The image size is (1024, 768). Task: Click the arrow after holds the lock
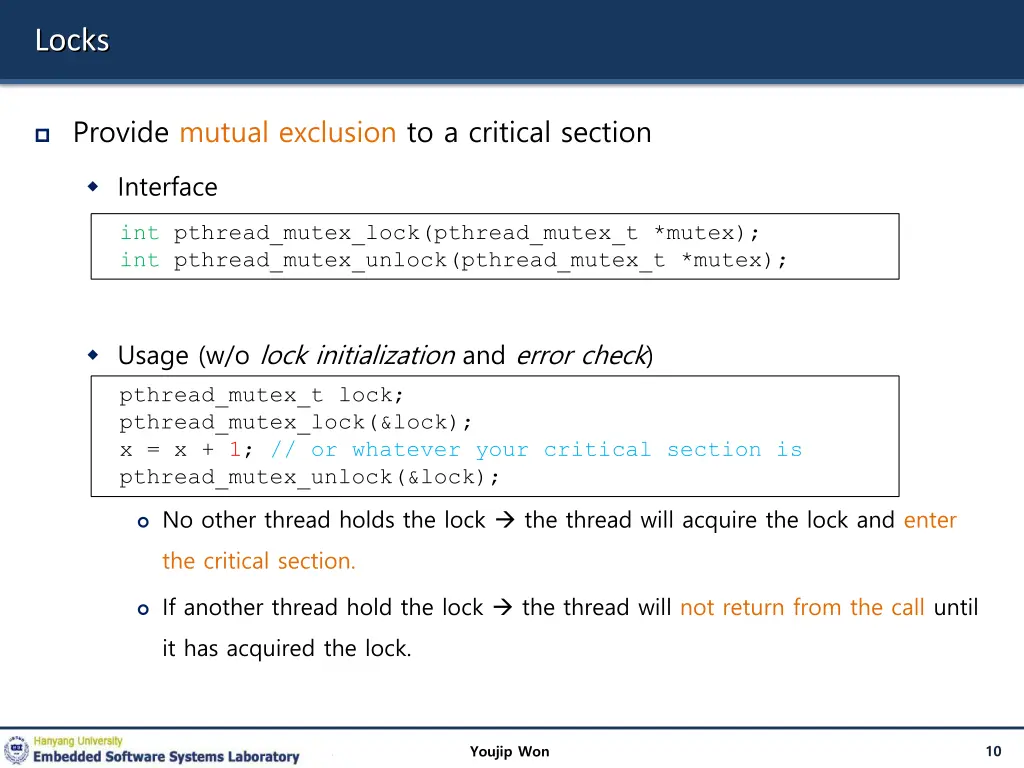click(x=505, y=520)
